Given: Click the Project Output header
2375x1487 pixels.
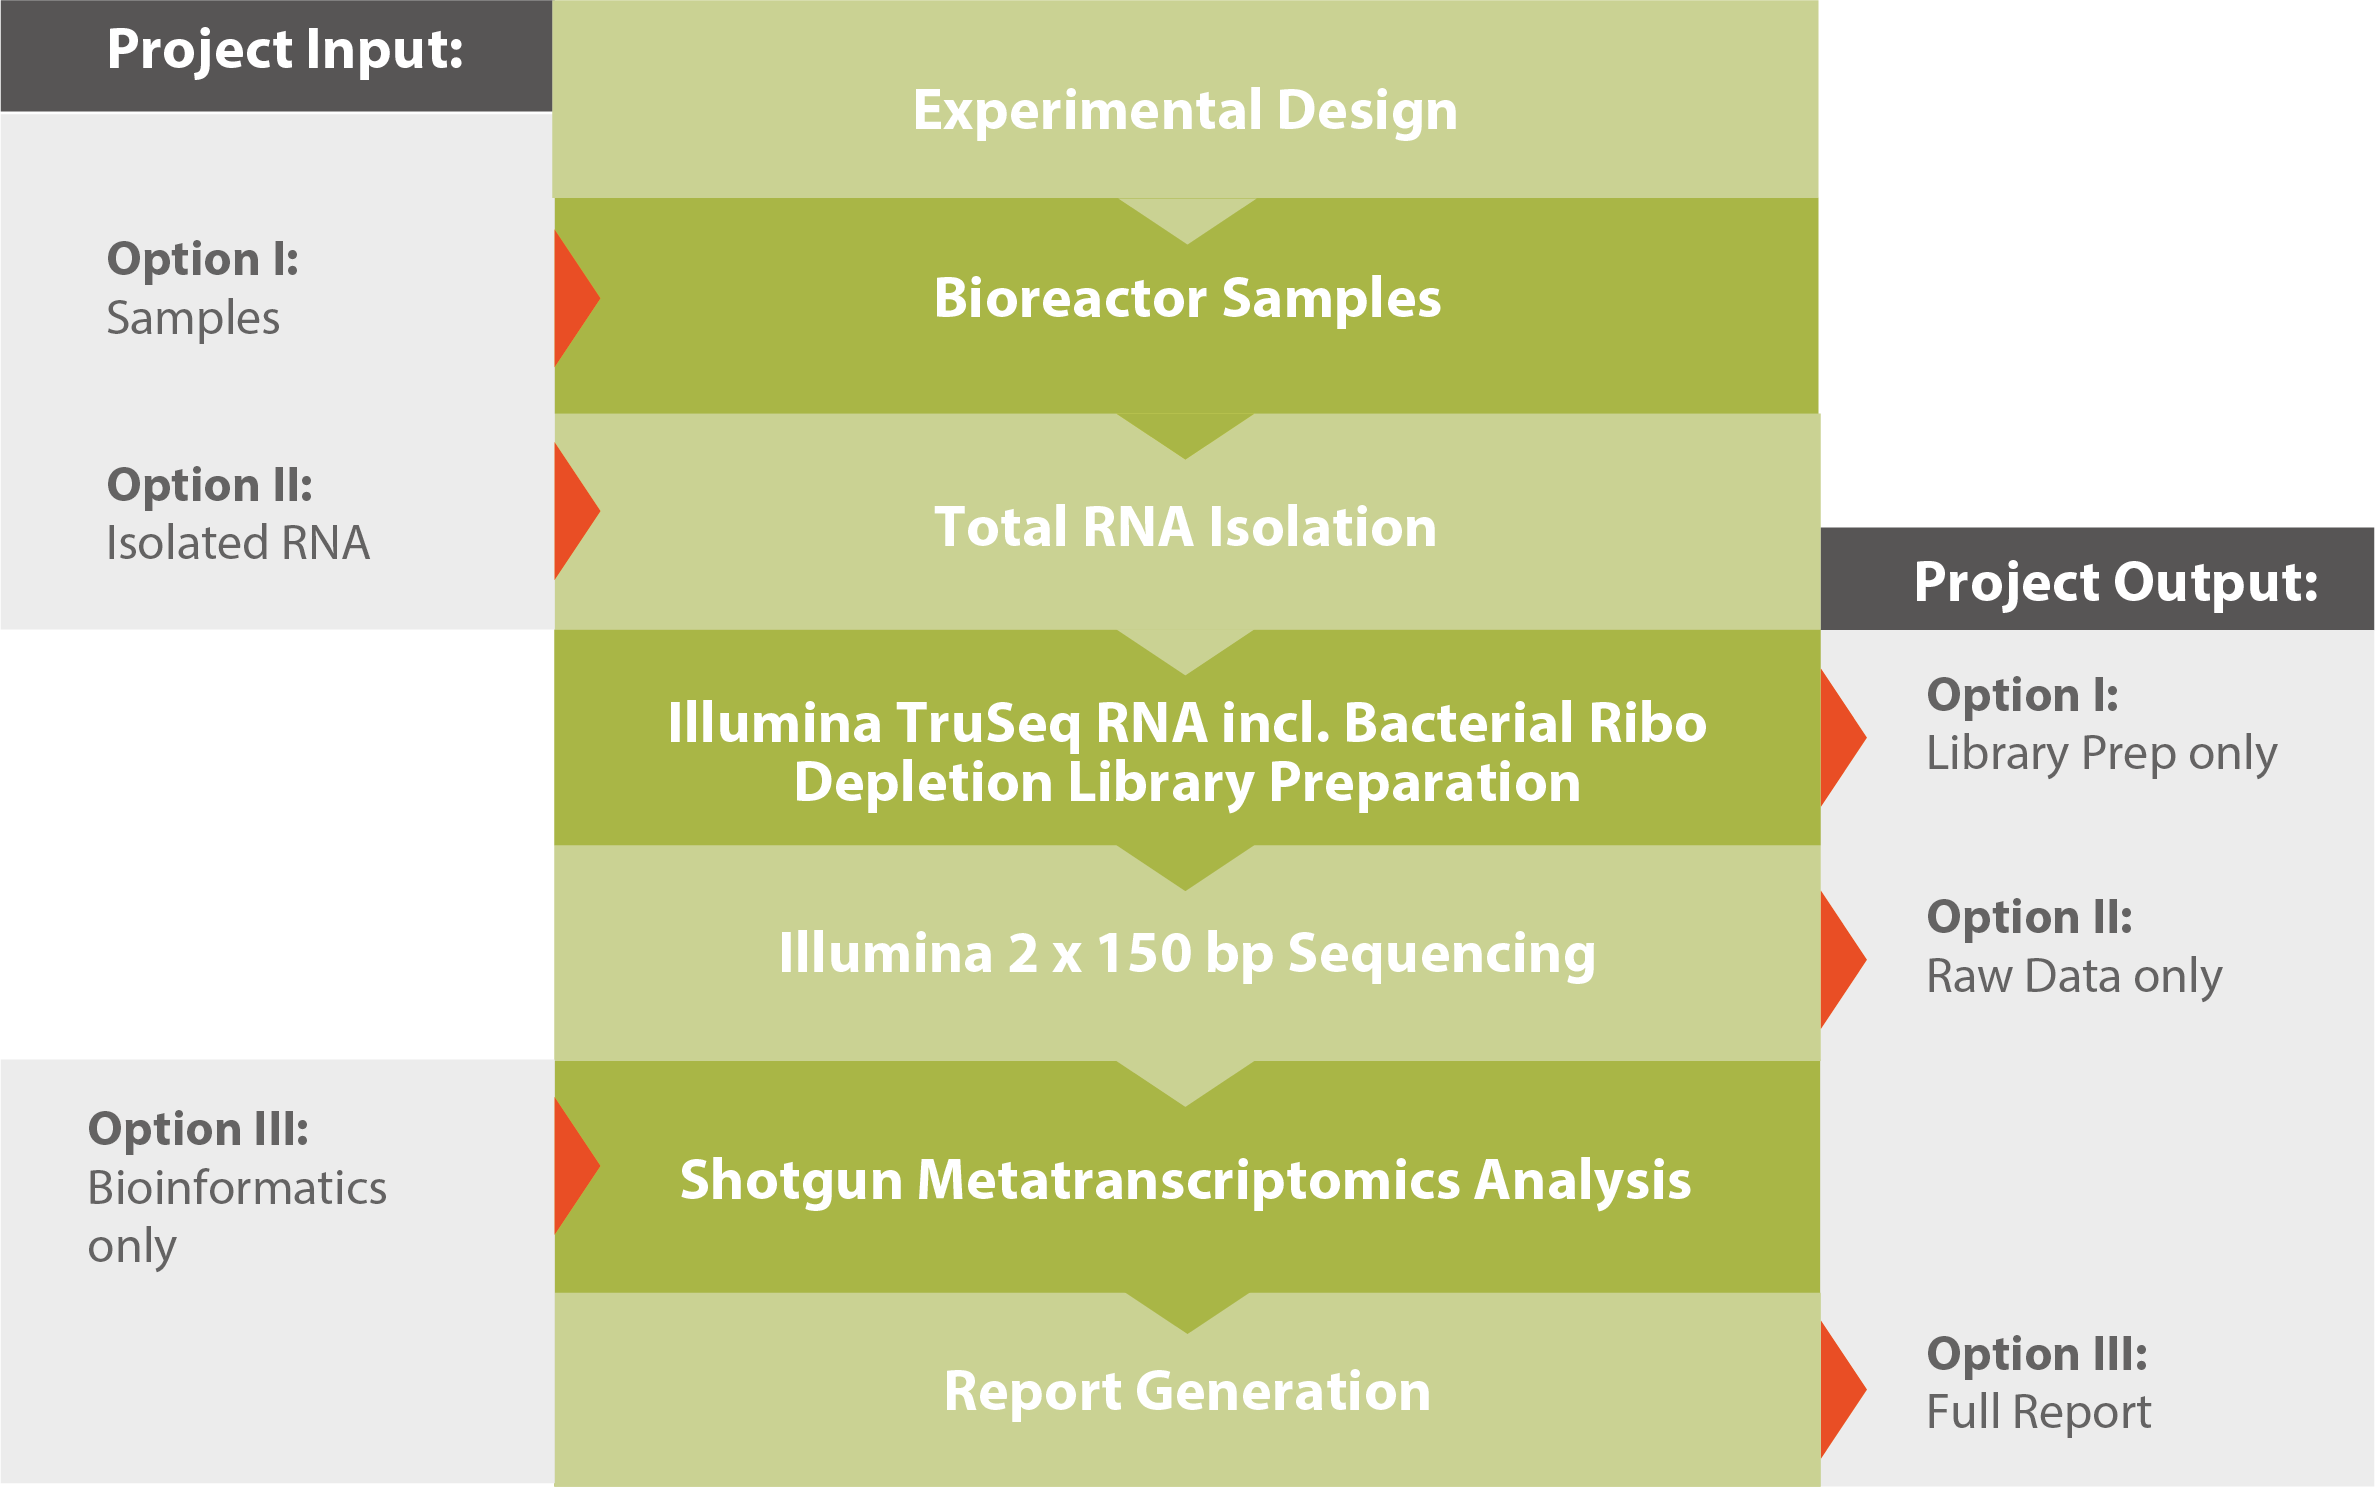Looking at the screenshot, I should 2098,579.
